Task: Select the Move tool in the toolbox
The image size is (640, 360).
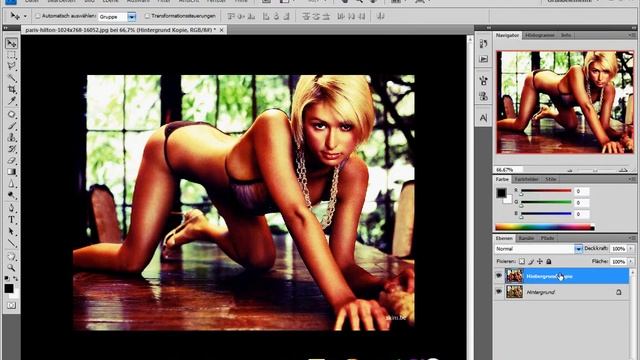Action: click(11, 43)
